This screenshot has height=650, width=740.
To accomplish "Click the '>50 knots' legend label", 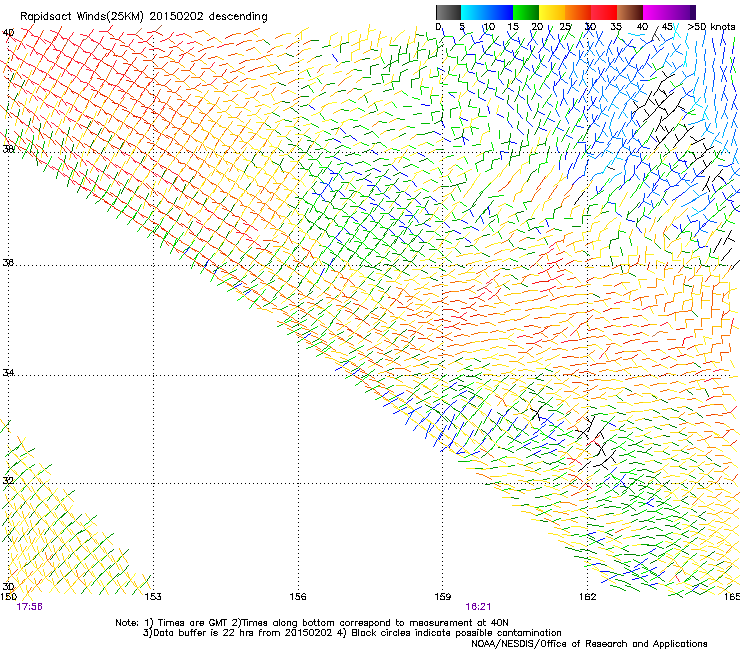I will pyautogui.click(x=711, y=27).
